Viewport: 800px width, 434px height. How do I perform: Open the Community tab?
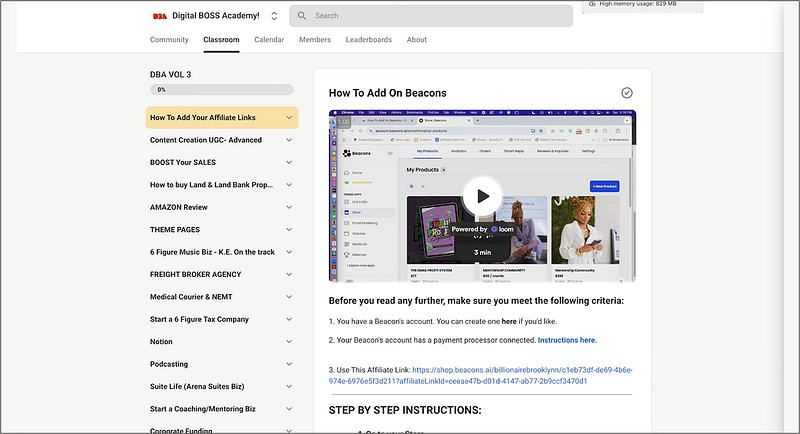point(169,40)
